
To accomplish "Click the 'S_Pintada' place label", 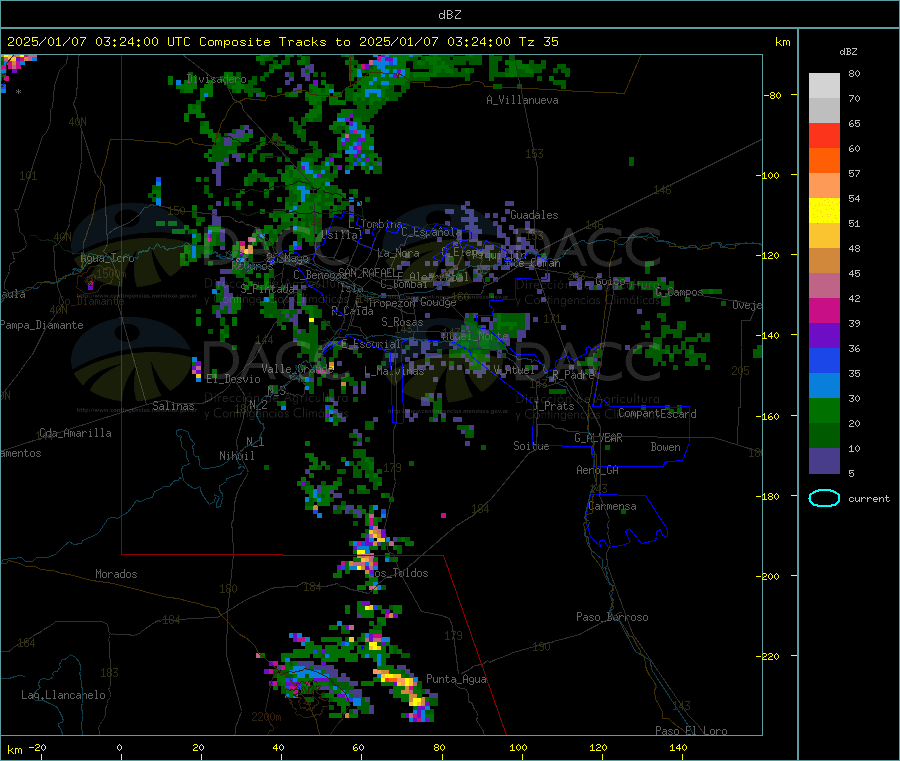I will coord(267,289).
